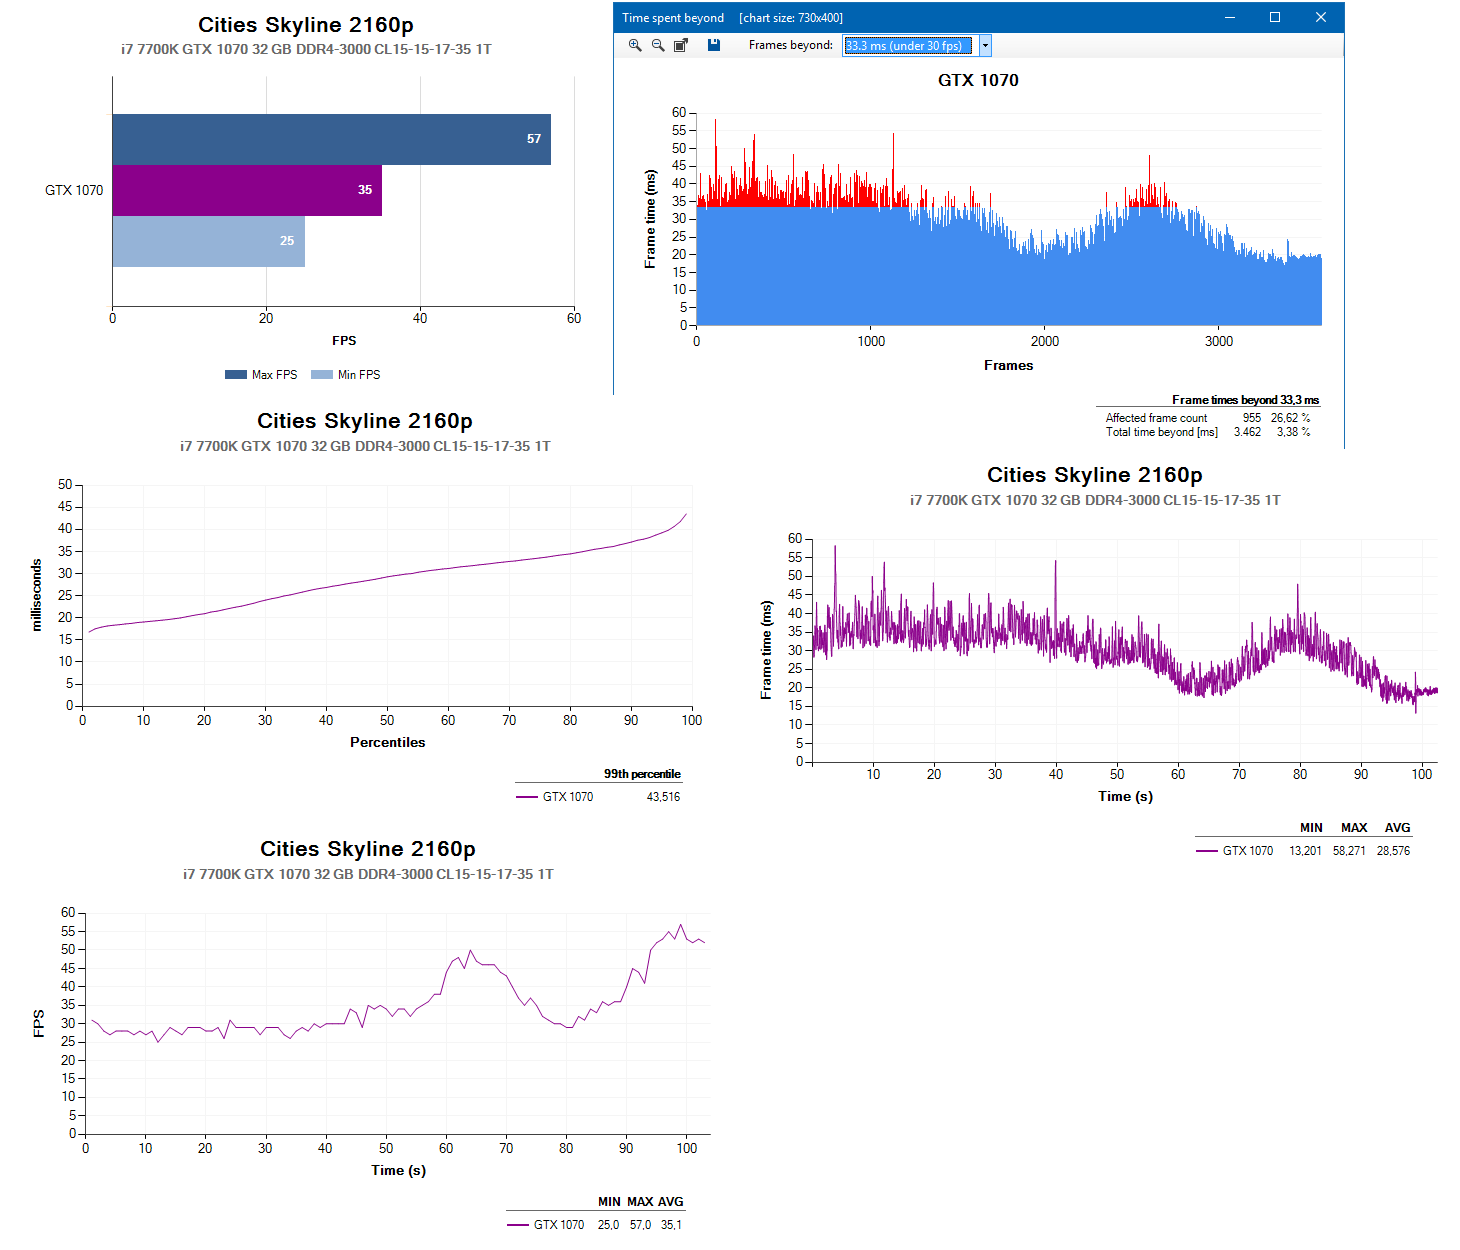Click the pop-out chart window icon
The width and height of the screenshot is (1460, 1250).
pos(681,45)
